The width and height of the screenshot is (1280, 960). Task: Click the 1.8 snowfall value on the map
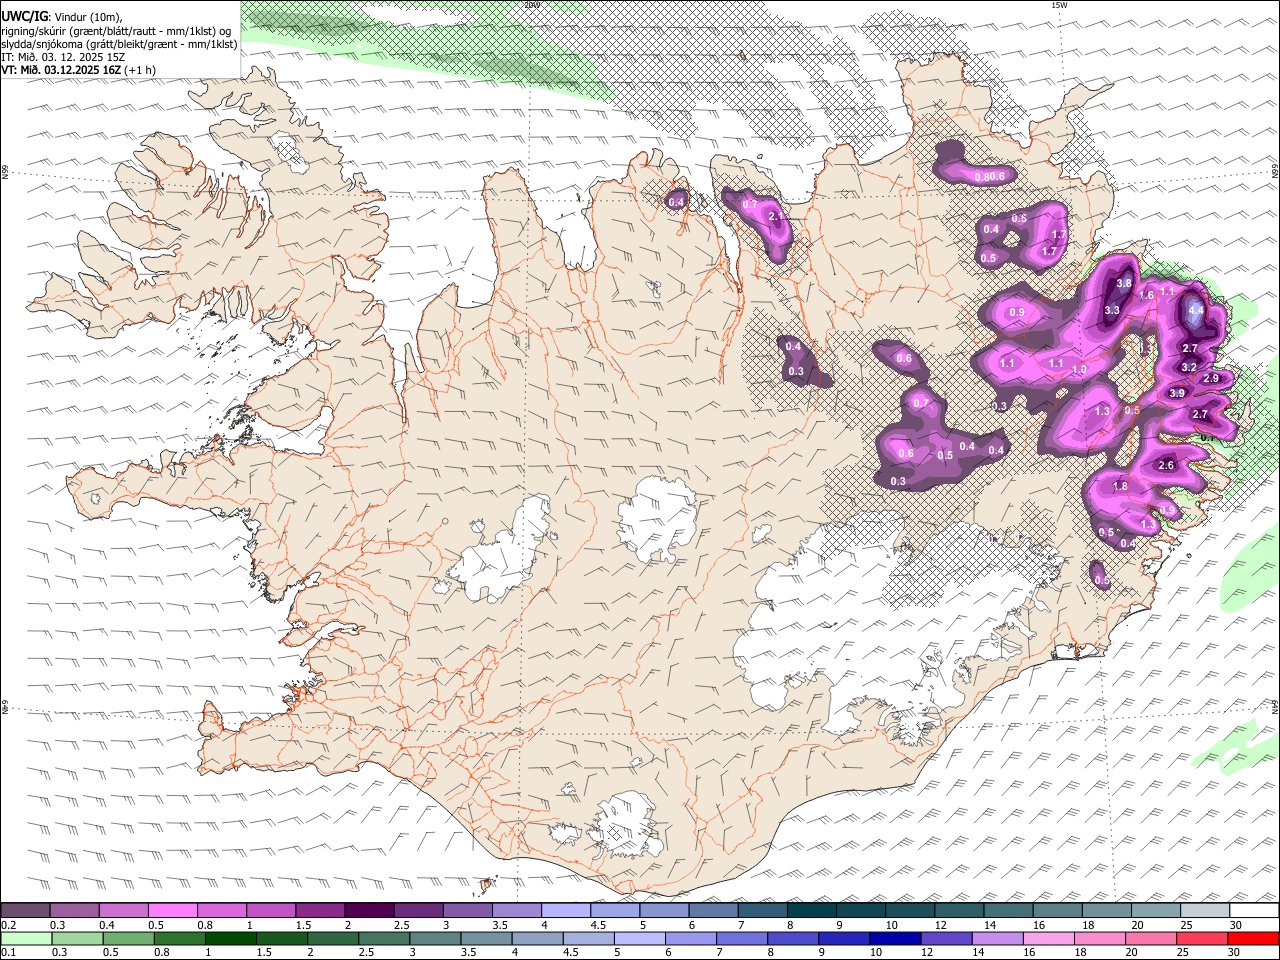click(1121, 487)
